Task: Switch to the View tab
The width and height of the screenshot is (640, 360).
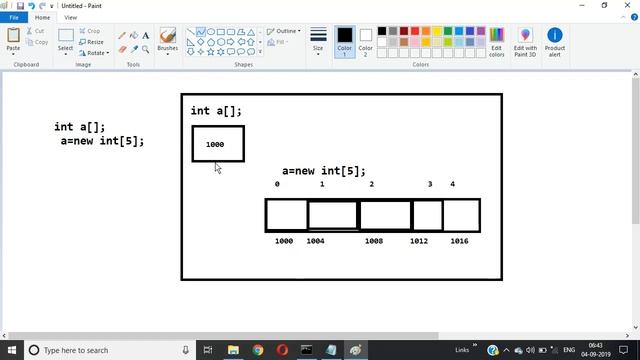Action: click(x=70, y=18)
